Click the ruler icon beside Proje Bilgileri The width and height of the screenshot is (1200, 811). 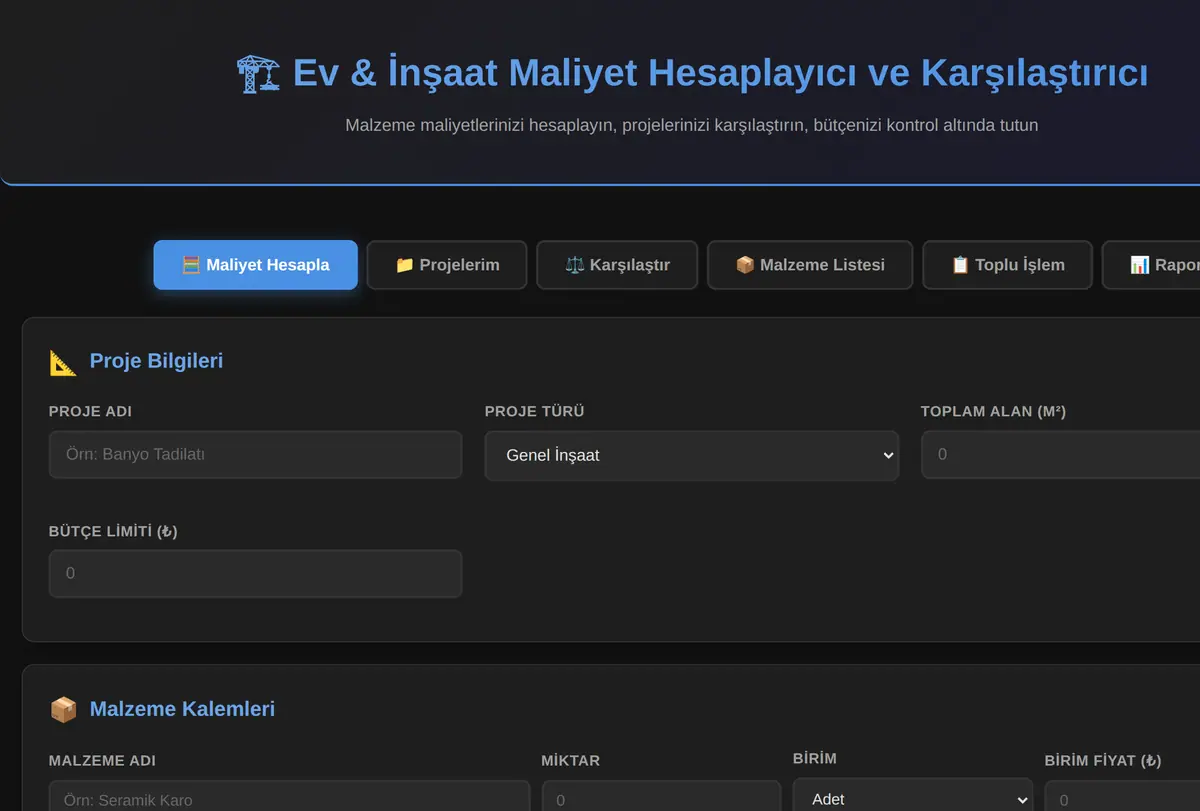click(63, 361)
